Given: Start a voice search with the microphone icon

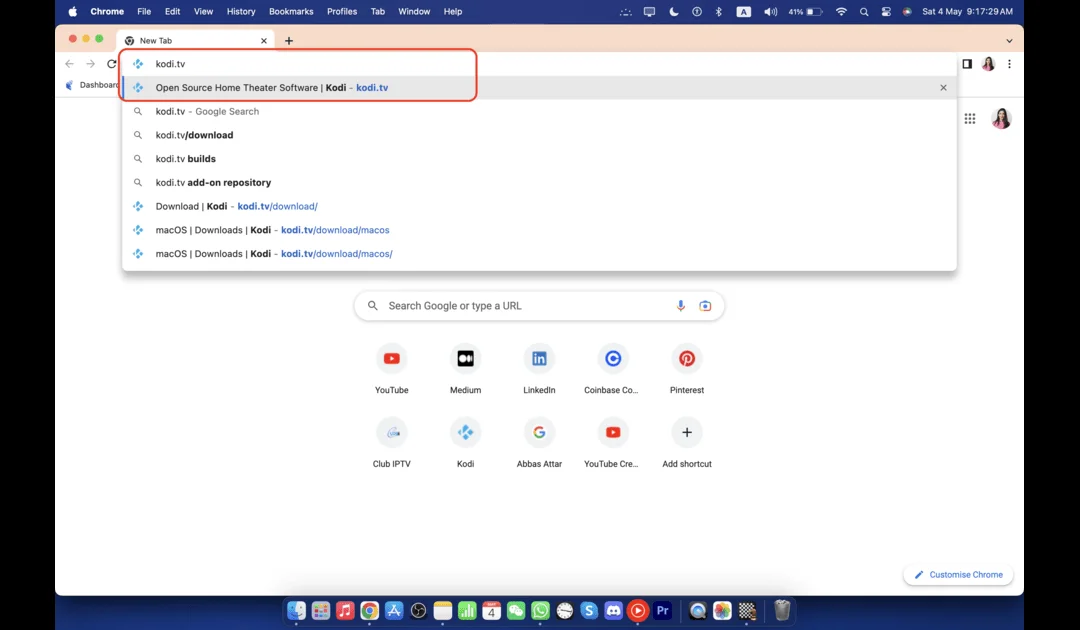Looking at the screenshot, I should (681, 305).
